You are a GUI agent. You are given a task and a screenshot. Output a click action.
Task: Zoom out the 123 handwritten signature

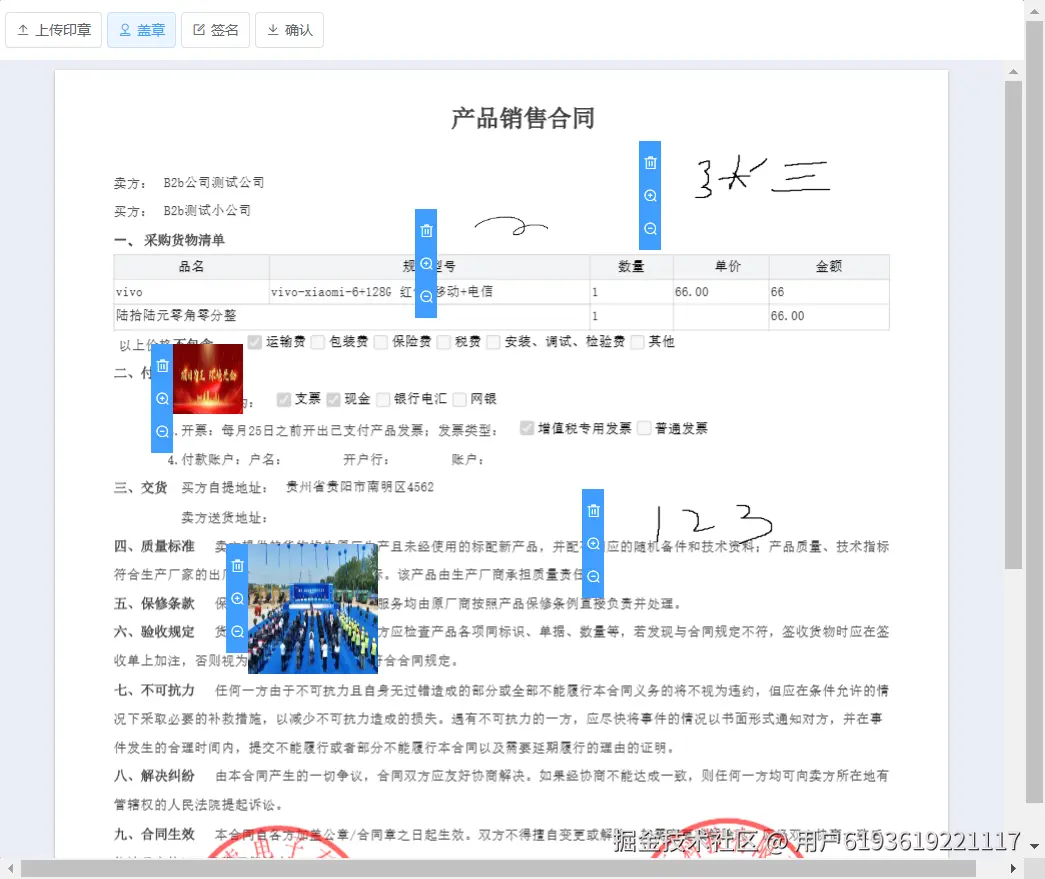(593, 576)
